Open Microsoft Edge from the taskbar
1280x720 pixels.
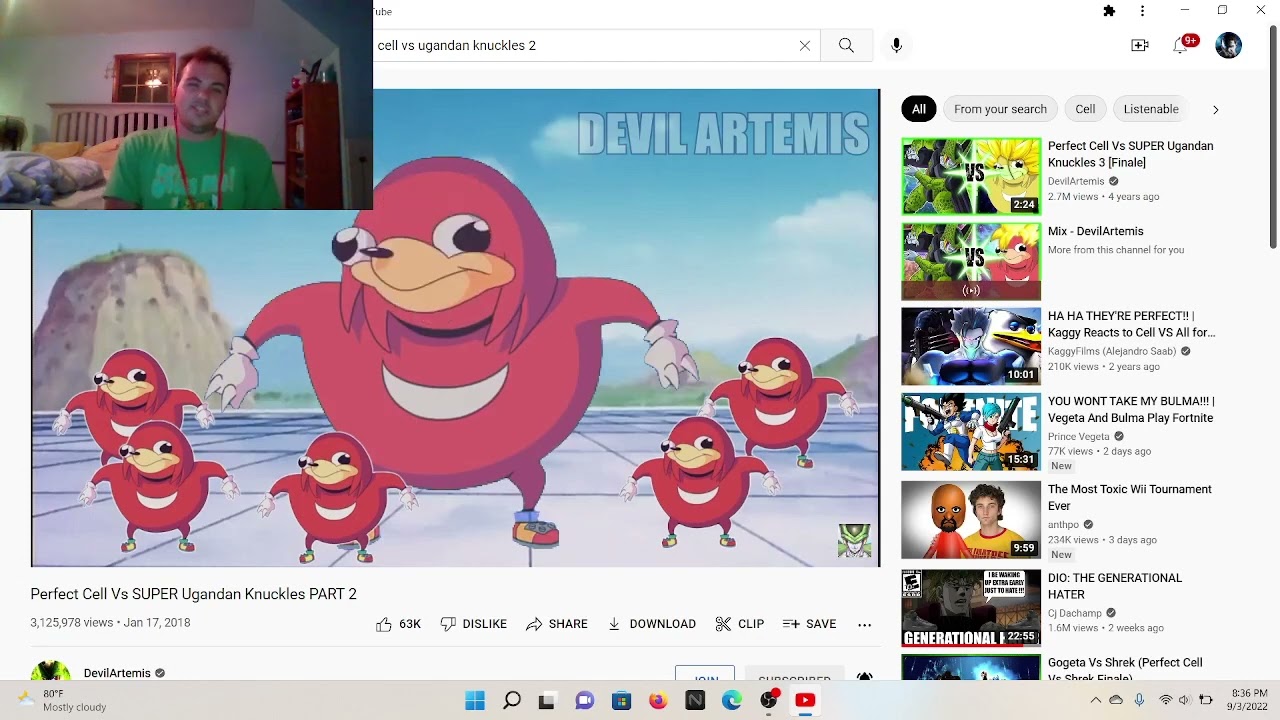point(732,701)
